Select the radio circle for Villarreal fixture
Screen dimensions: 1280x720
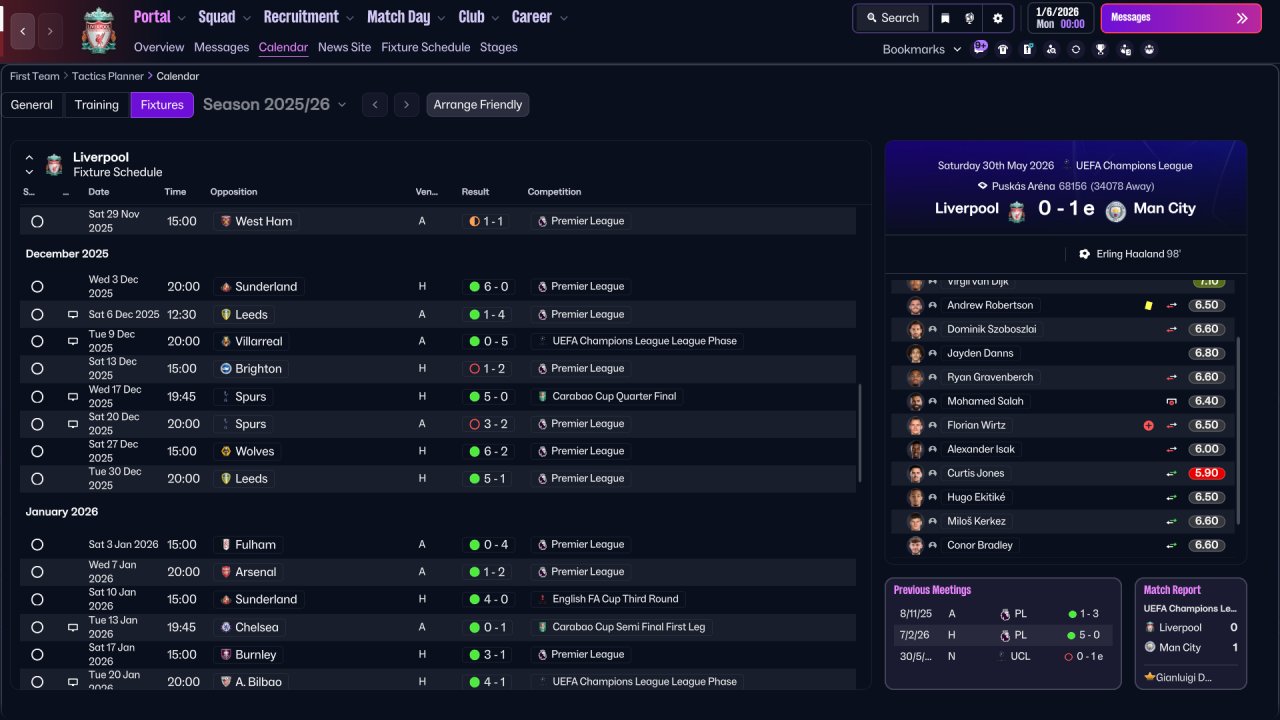tap(37, 341)
